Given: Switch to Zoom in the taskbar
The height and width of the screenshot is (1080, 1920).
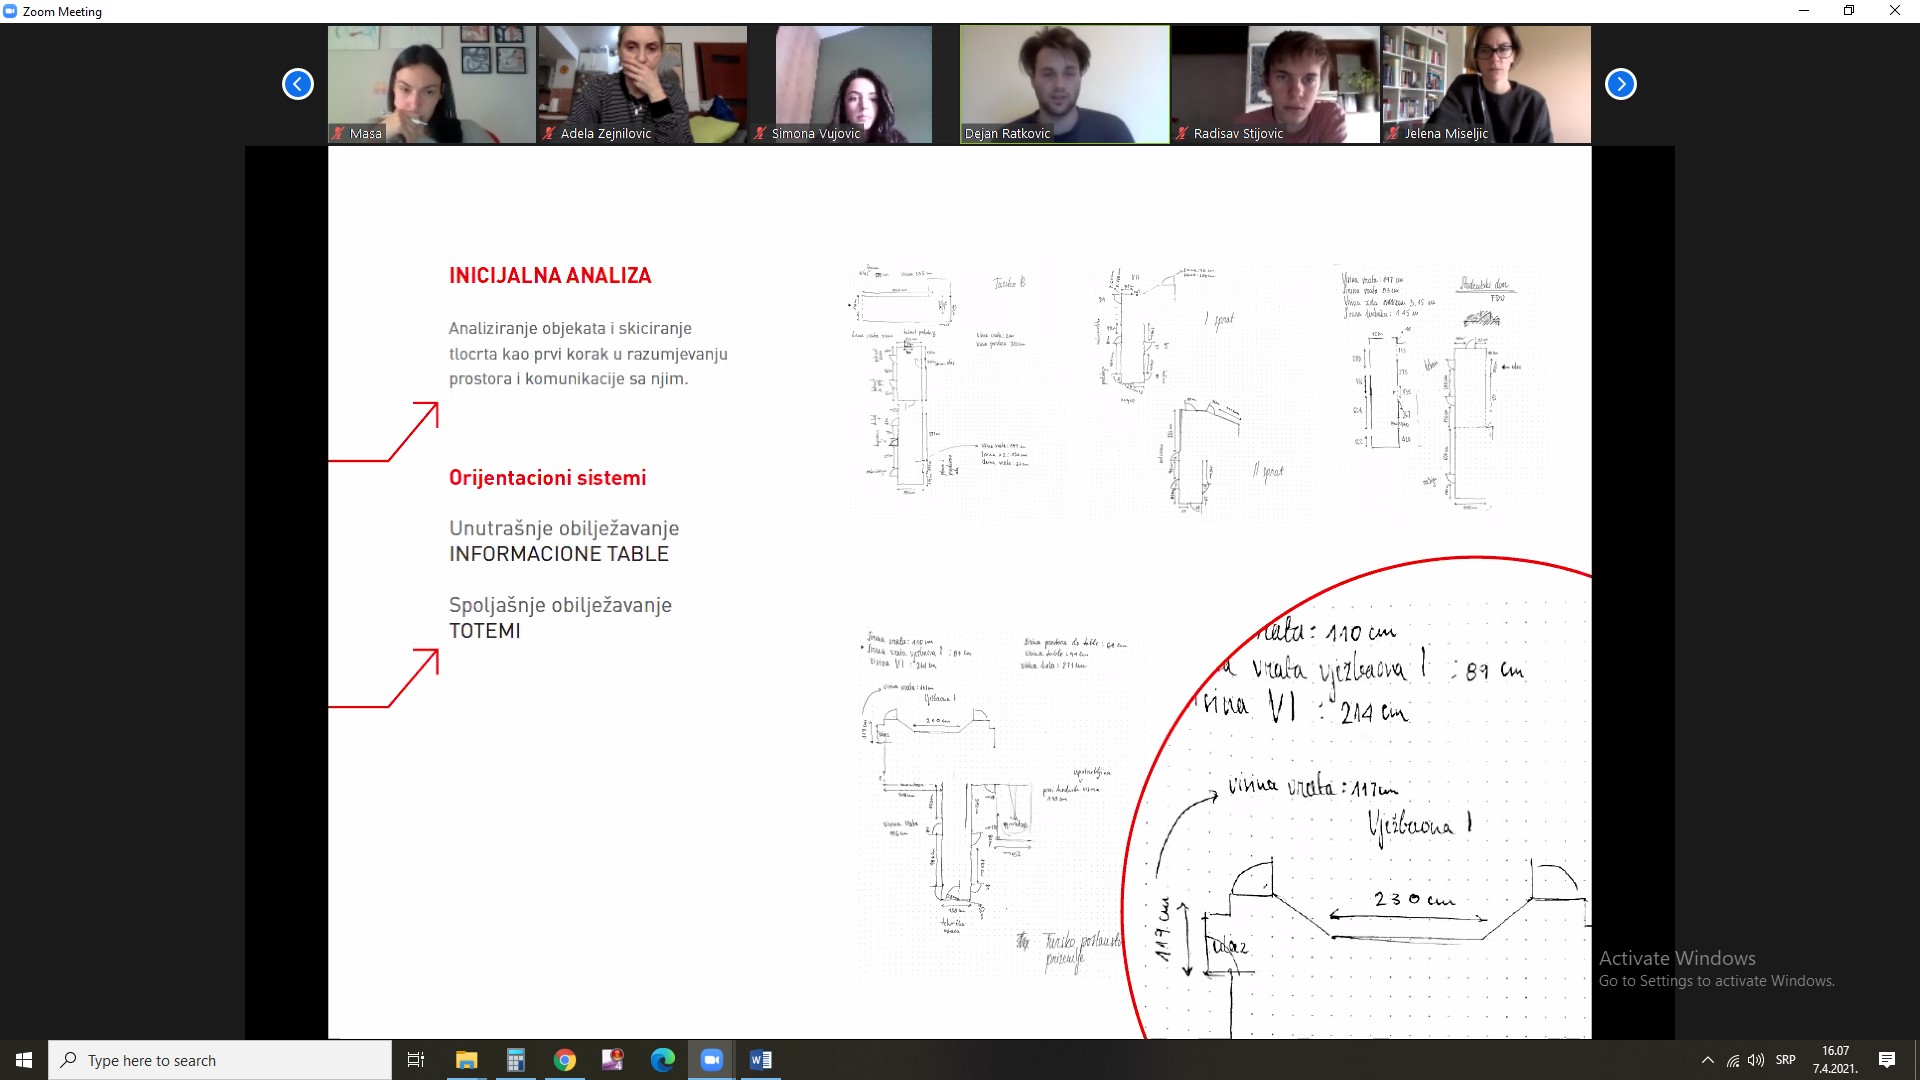Looking at the screenshot, I should pyautogui.click(x=712, y=1060).
